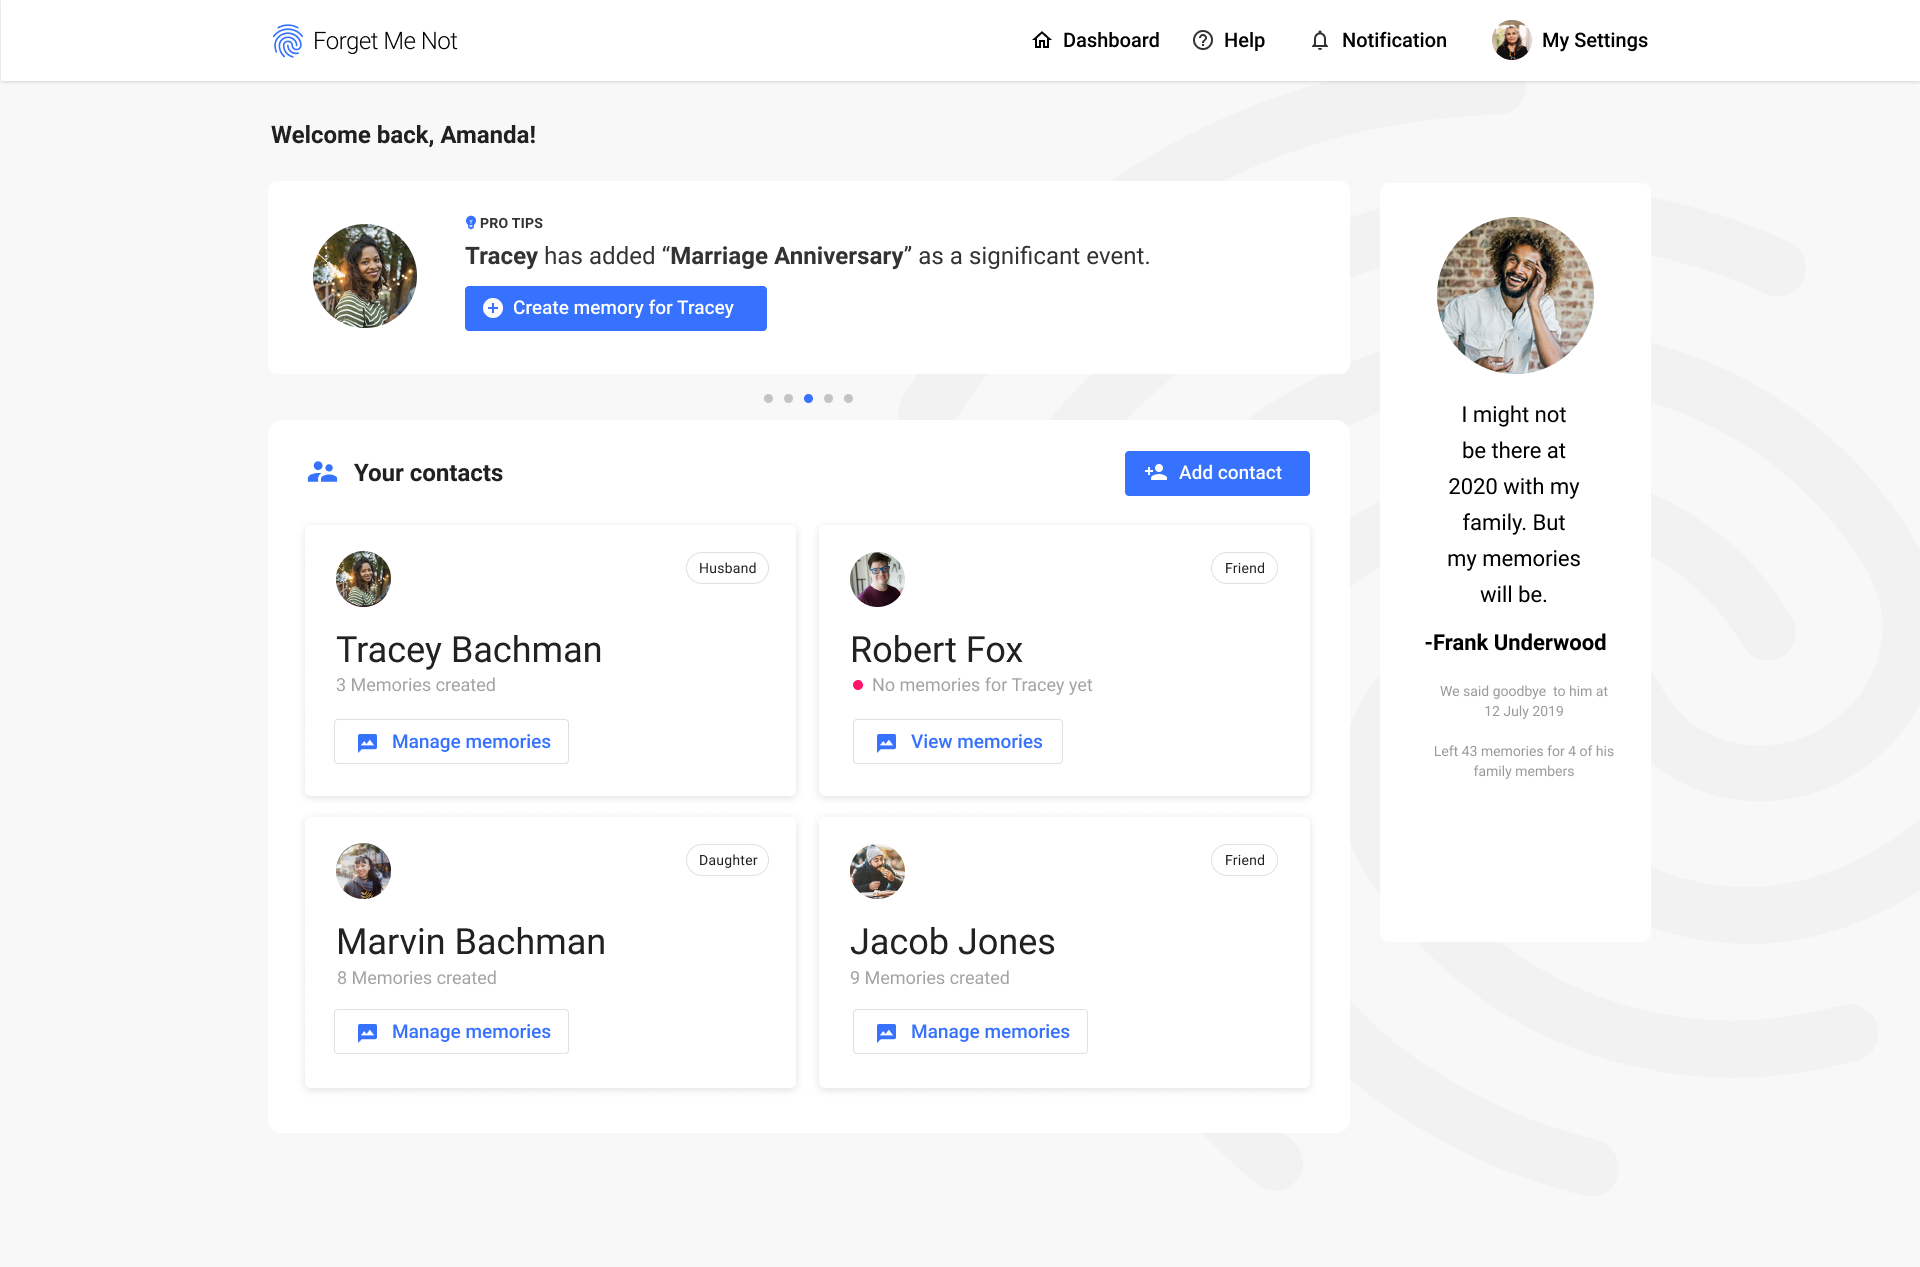Select the fourth carousel pagination dot

coord(828,398)
